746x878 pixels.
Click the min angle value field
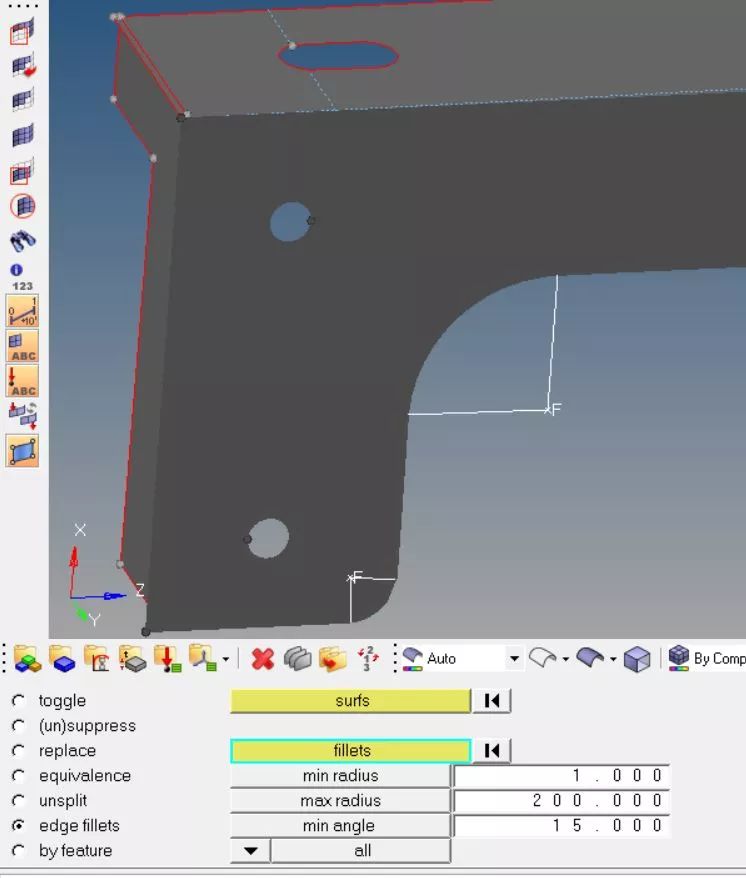[x=561, y=826]
